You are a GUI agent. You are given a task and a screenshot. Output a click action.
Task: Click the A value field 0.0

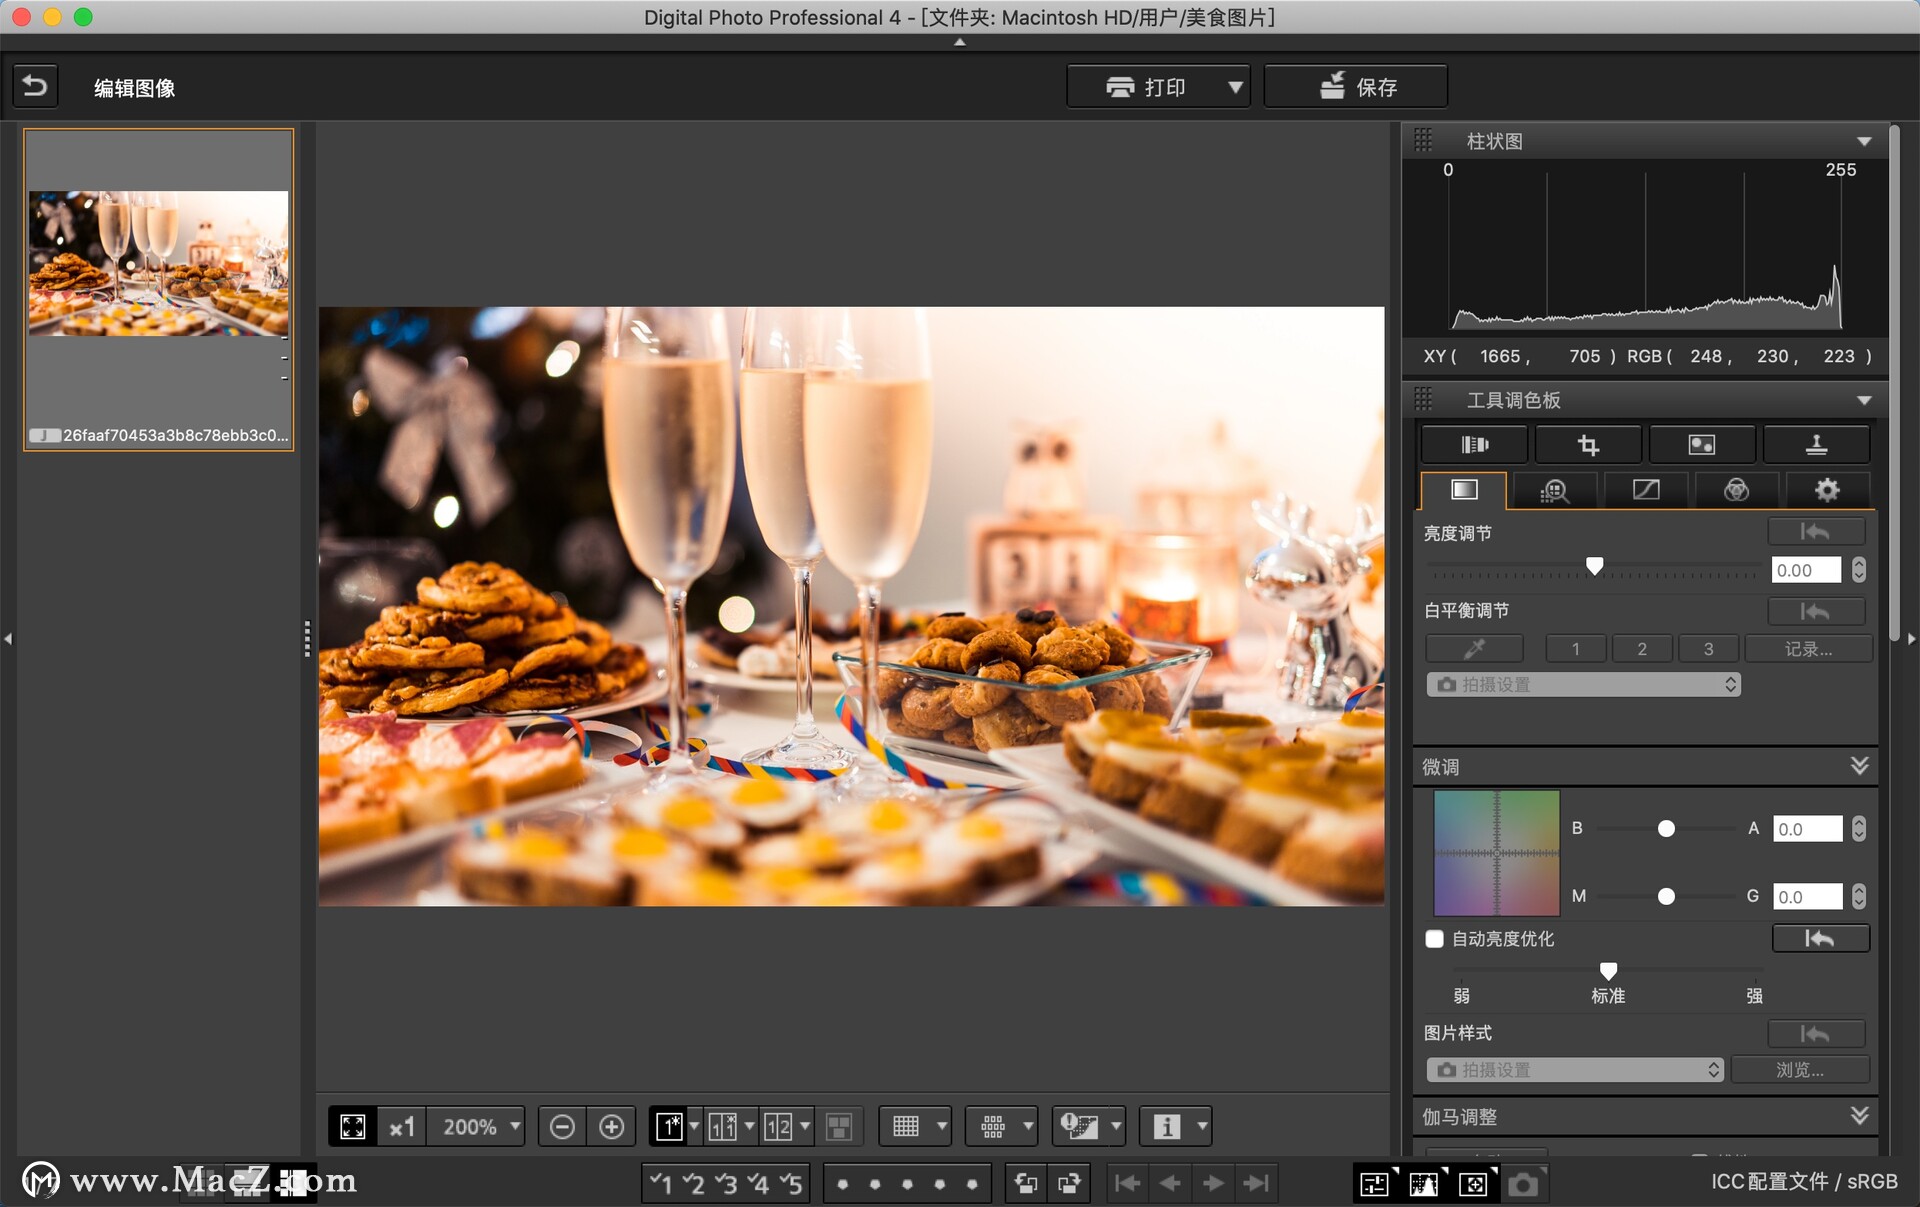pos(1807,829)
